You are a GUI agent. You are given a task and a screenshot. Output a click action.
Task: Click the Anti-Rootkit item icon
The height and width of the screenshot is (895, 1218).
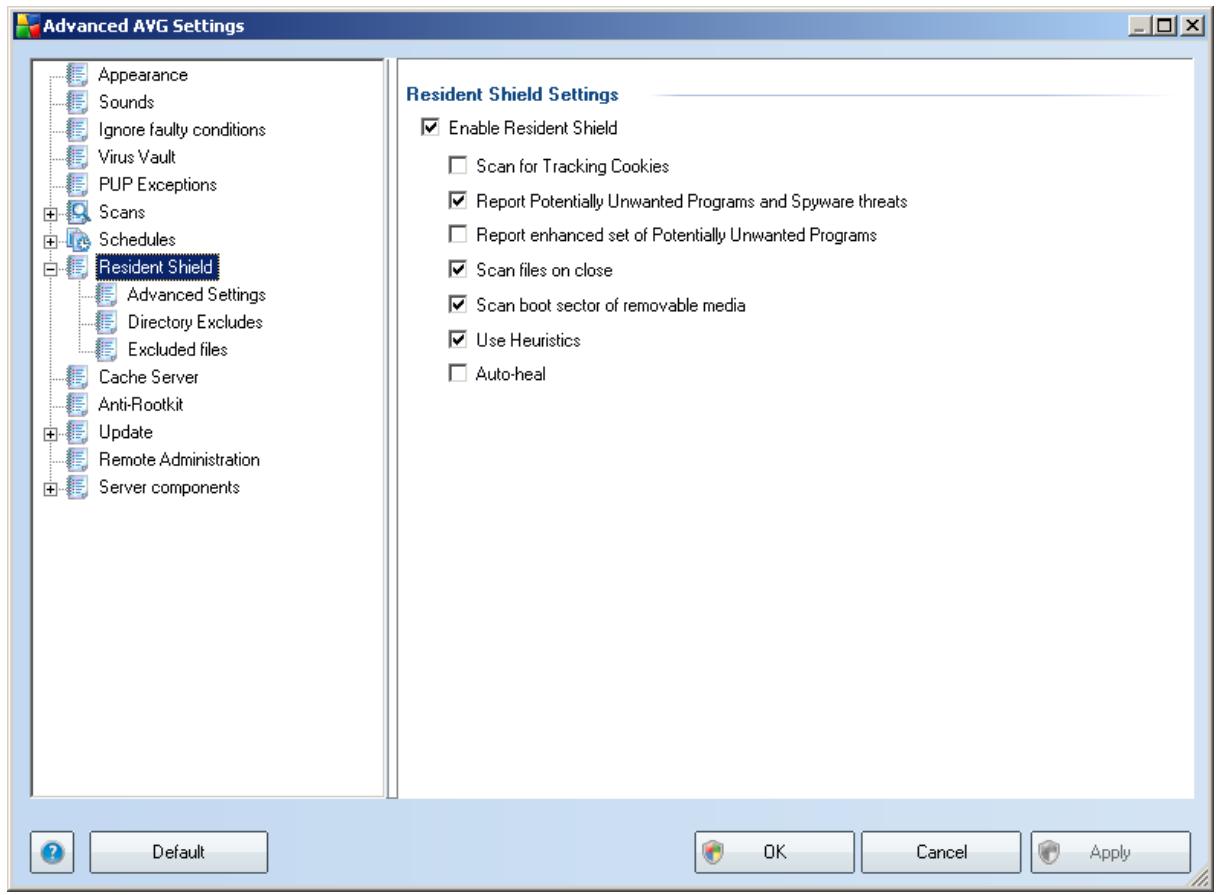[75, 404]
